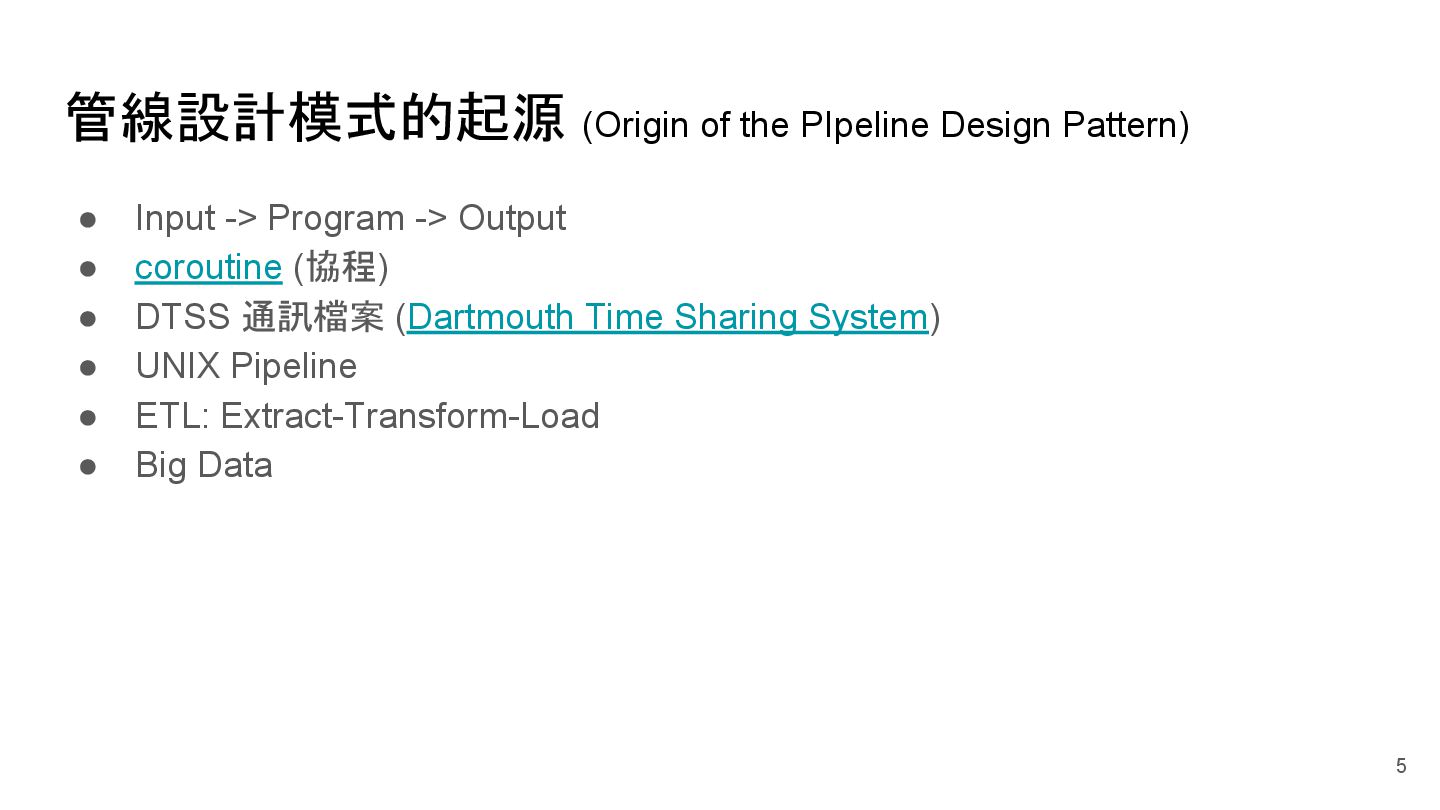The height and width of the screenshot is (810, 1440).
Task: Click the 'ETL: Extract-Transform-Load' bullet text
Action: (367, 416)
